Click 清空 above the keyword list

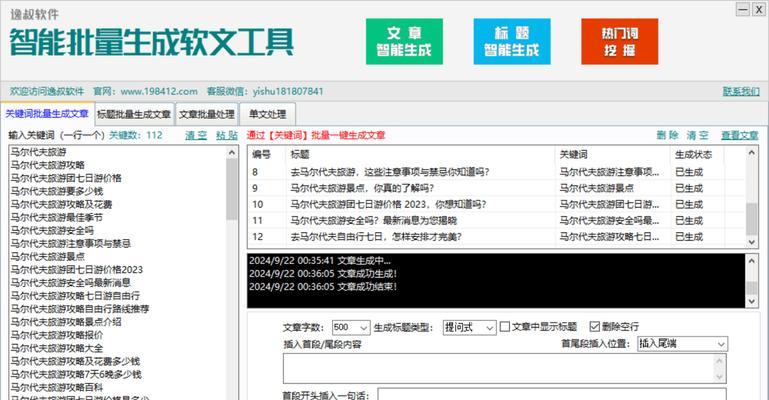196,135
